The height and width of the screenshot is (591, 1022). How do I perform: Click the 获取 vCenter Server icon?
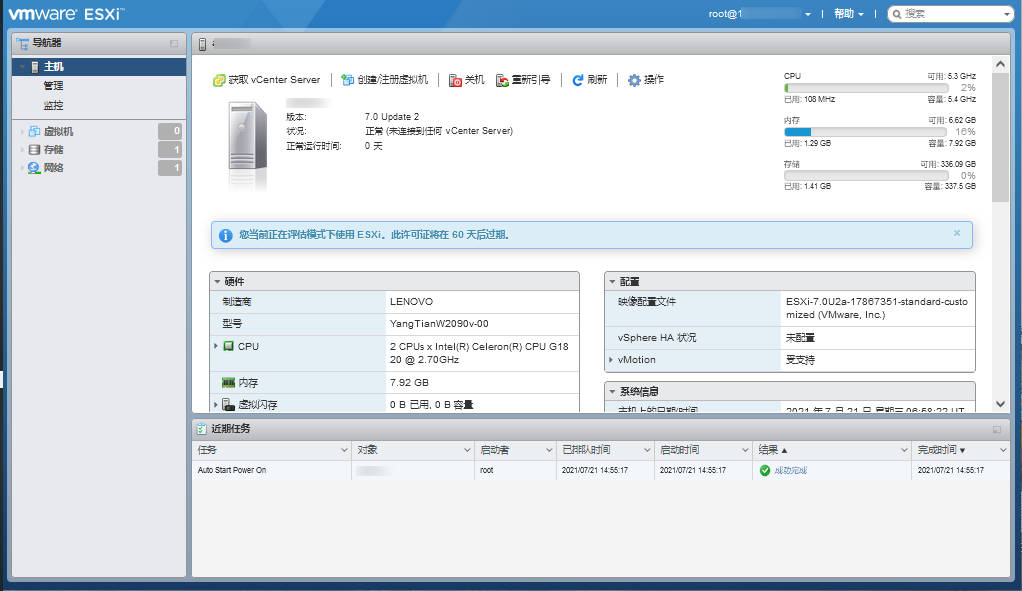(219, 80)
